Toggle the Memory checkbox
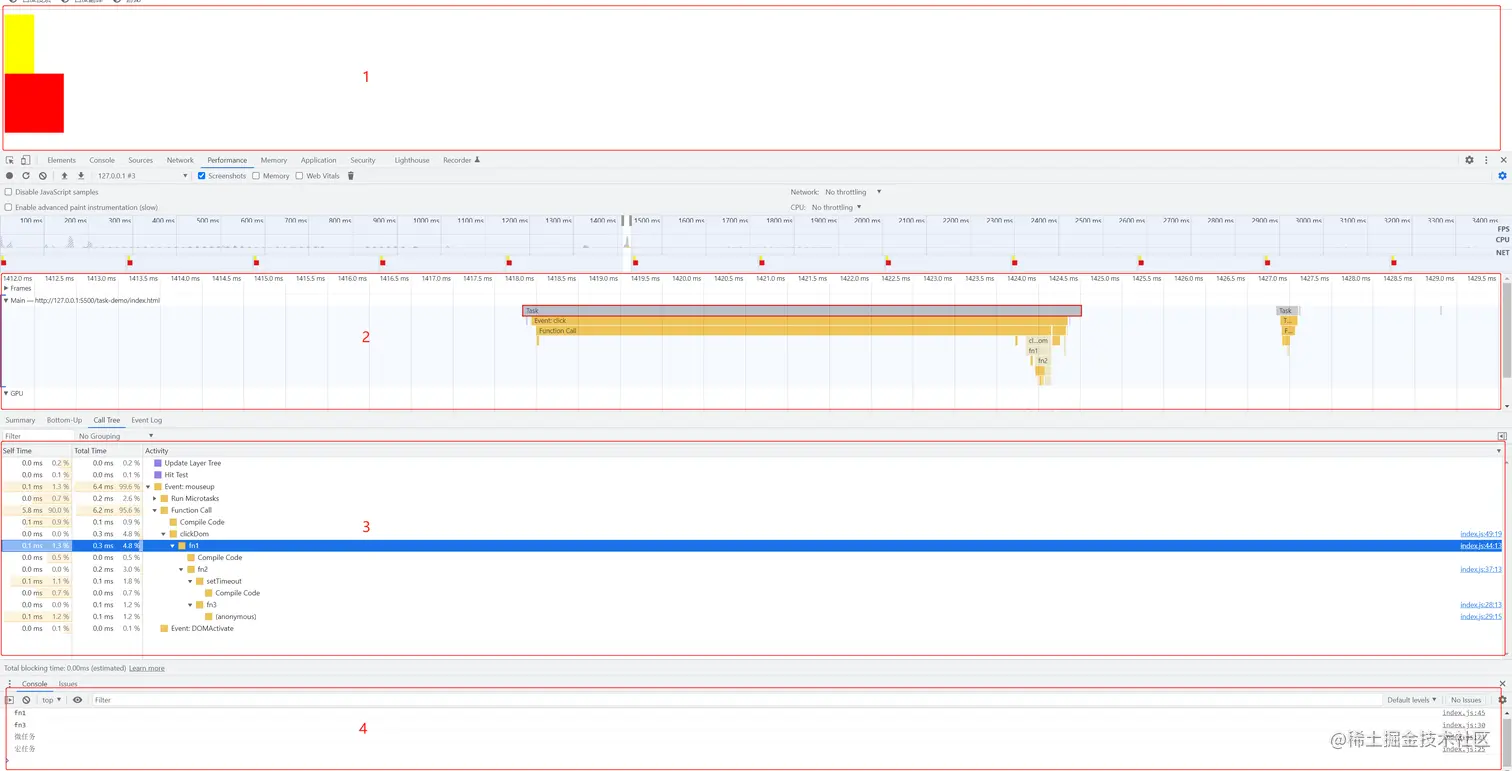1512x771 pixels. (x=256, y=176)
